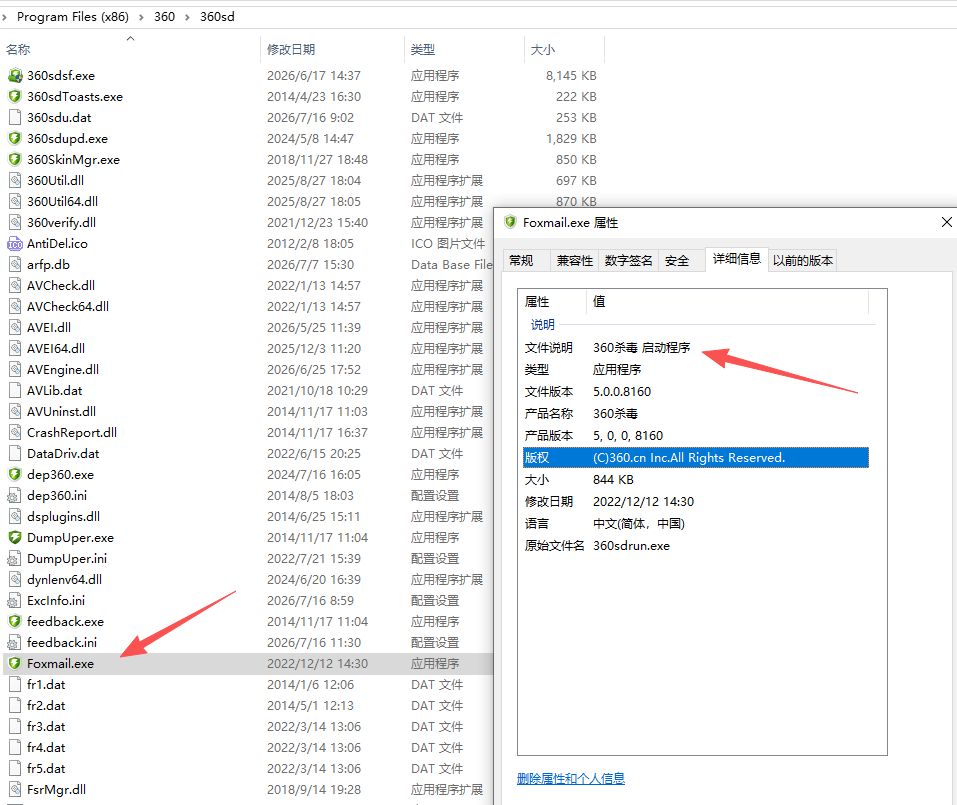Click the fr1.dat file icon
957x805 pixels.
[x=15, y=684]
